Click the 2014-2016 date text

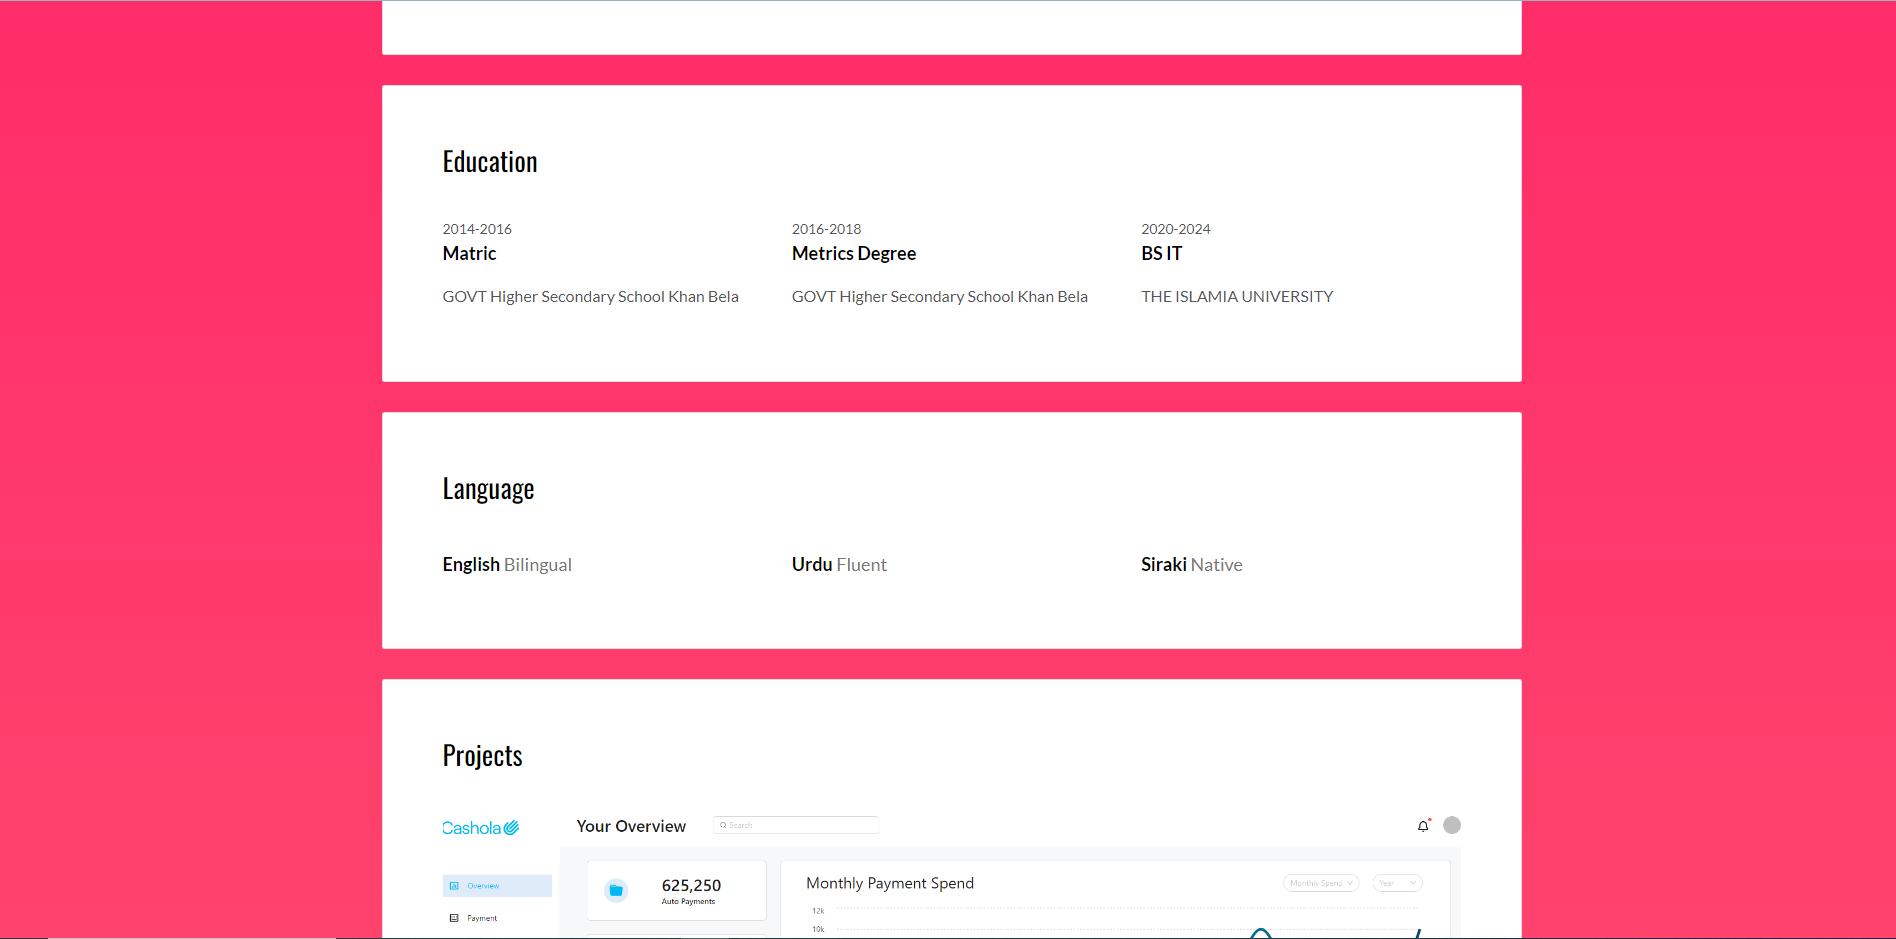[477, 229]
